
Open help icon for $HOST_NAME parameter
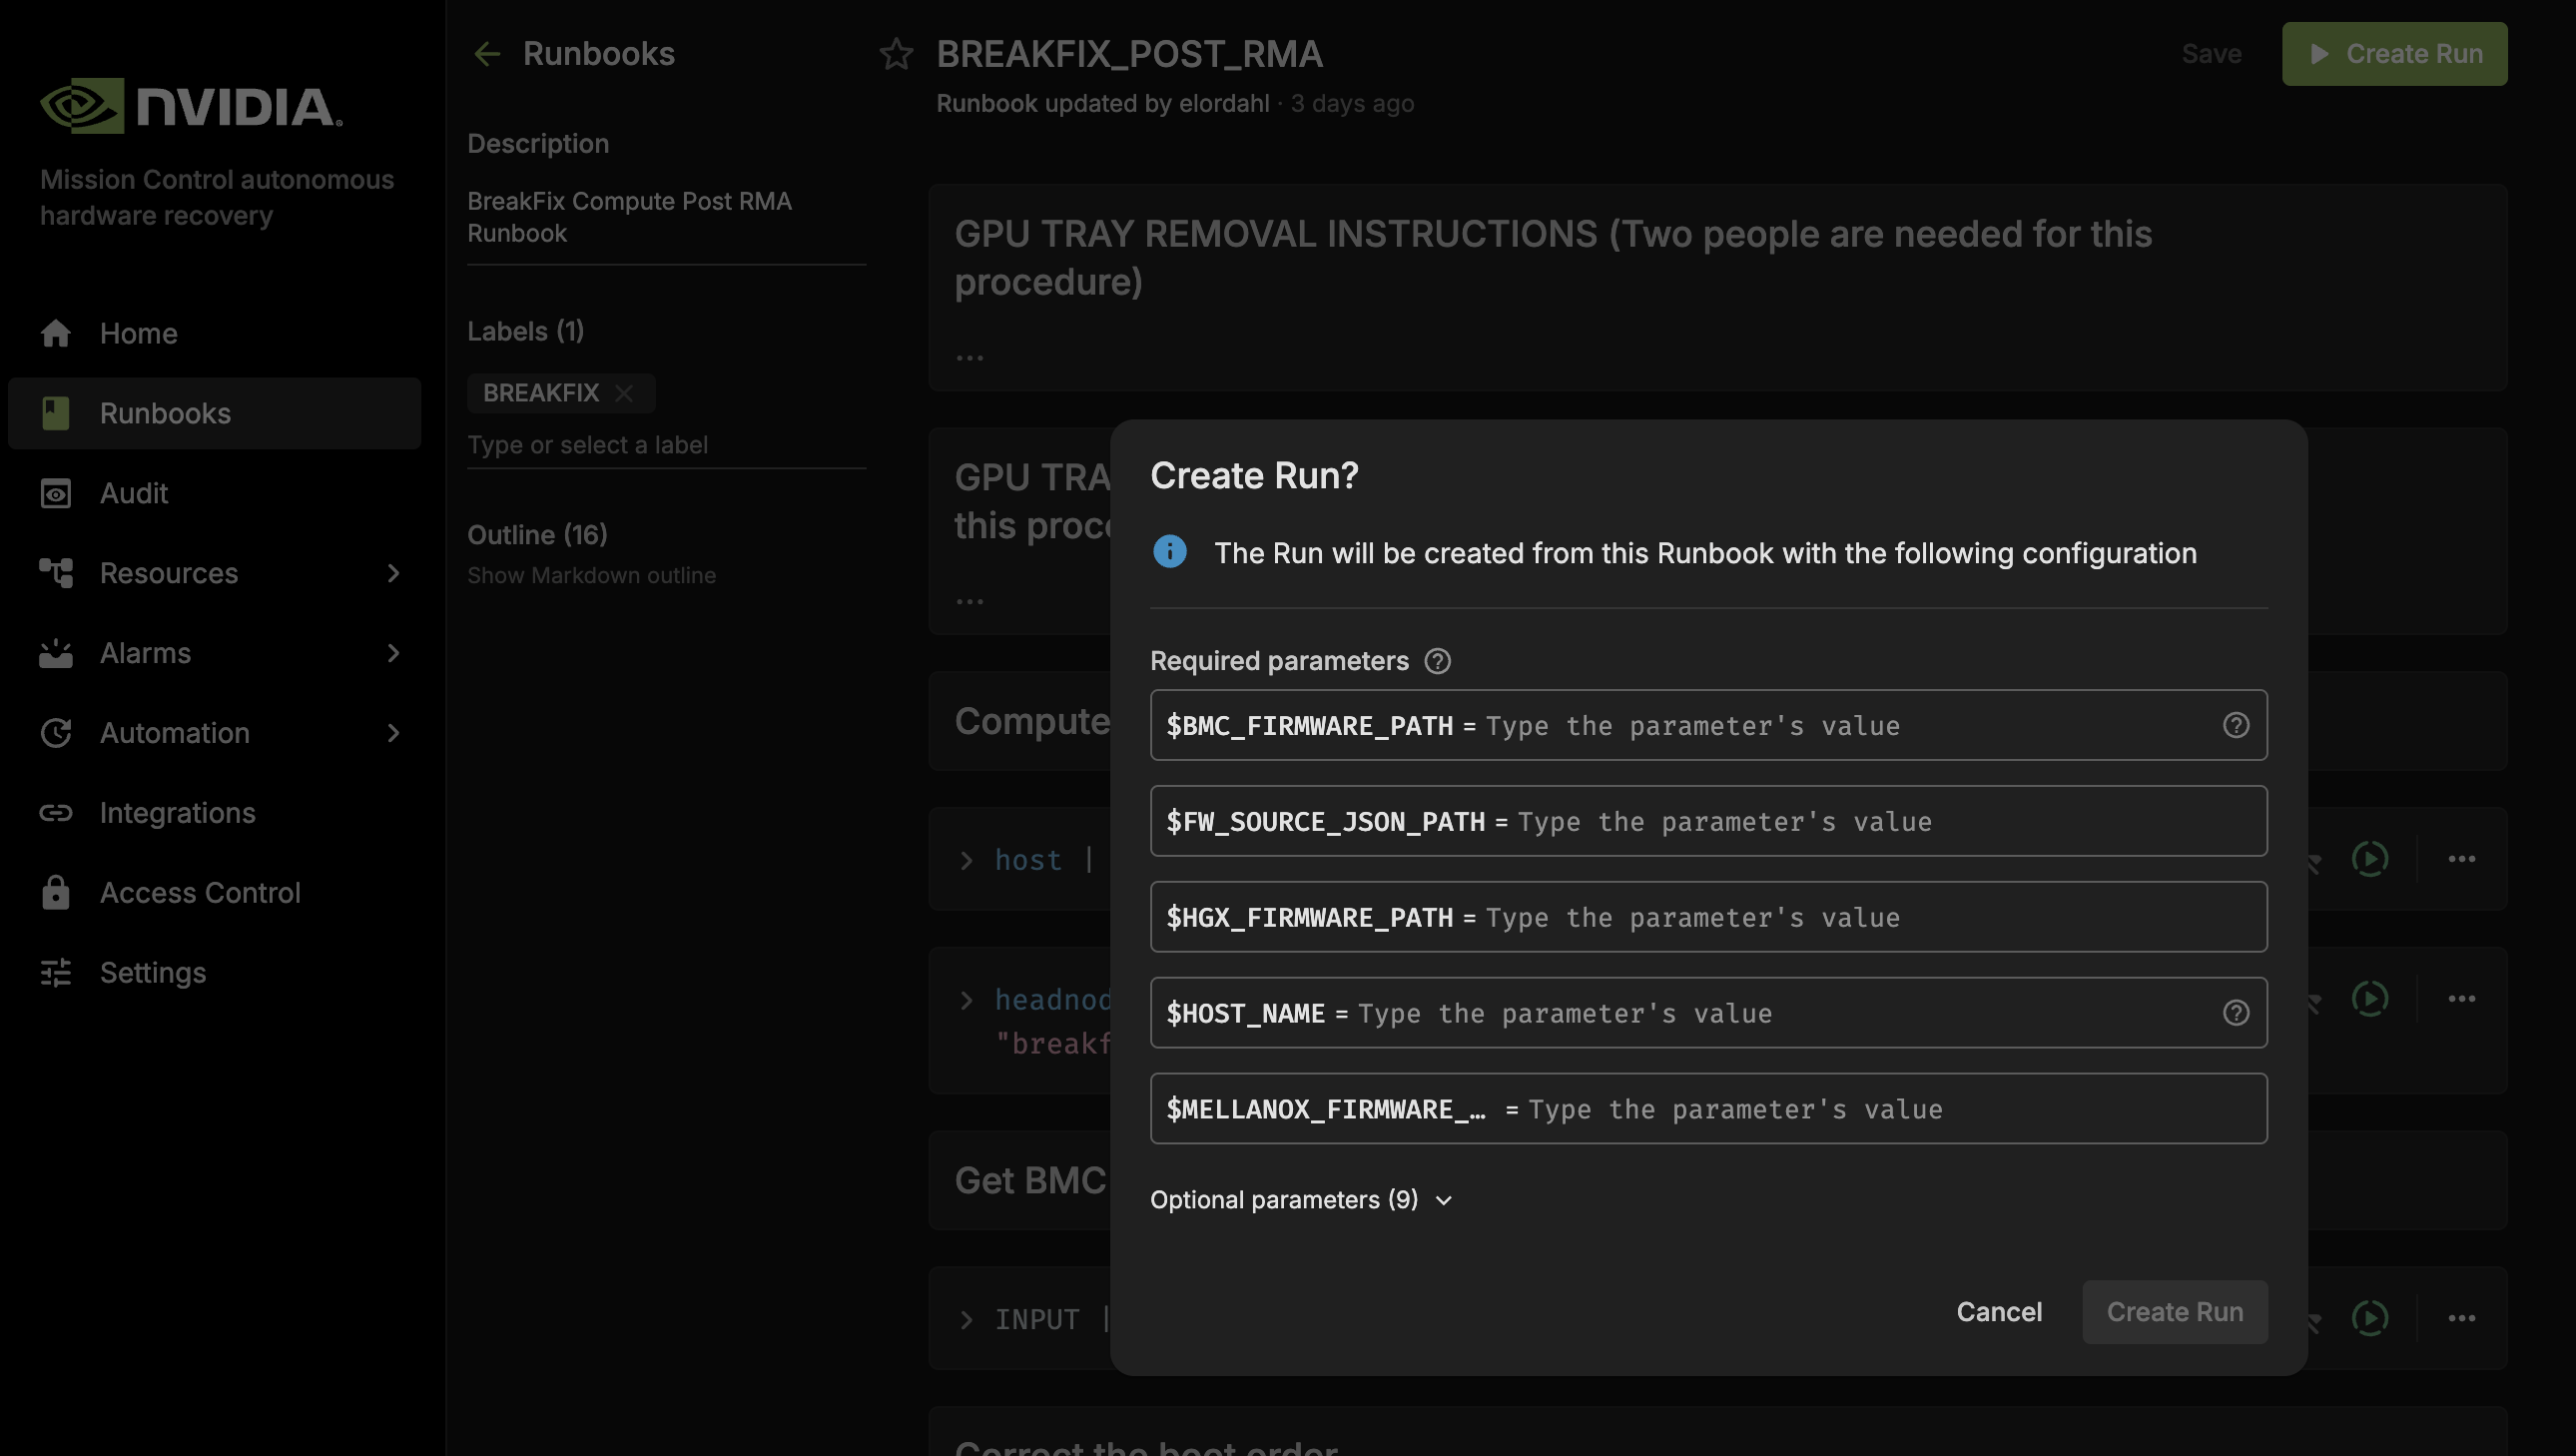tap(2236, 1013)
